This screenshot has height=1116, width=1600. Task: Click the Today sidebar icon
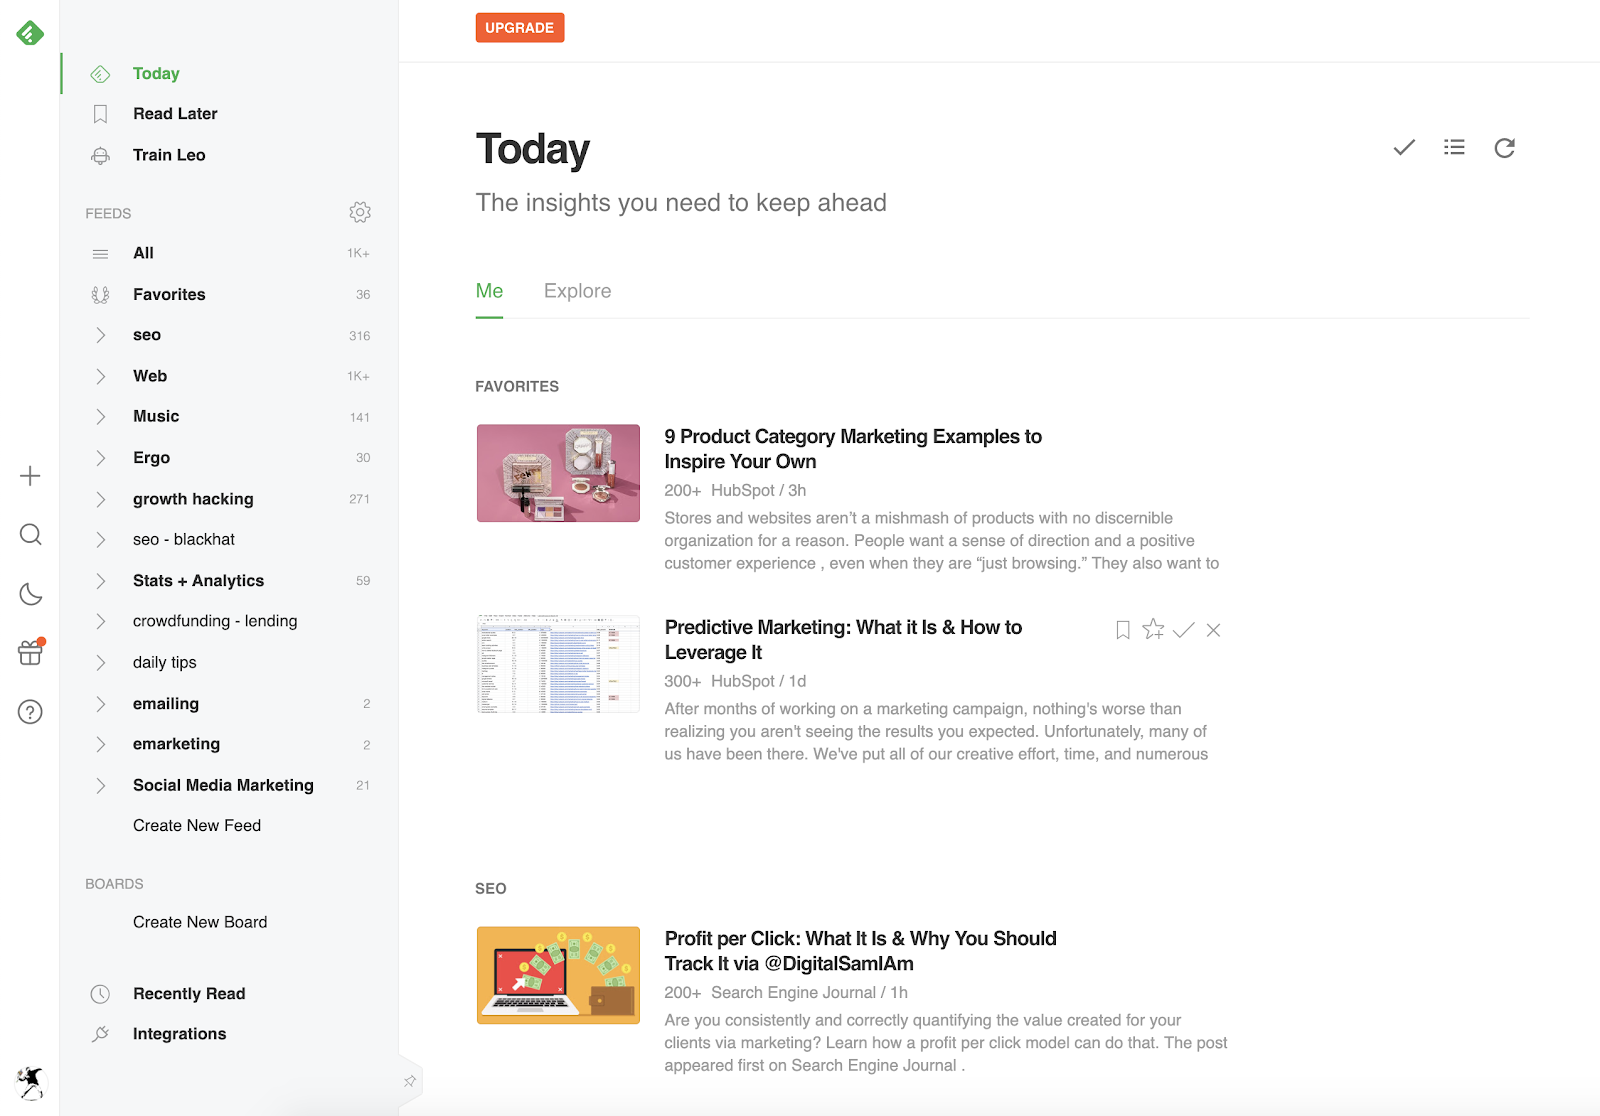click(100, 74)
